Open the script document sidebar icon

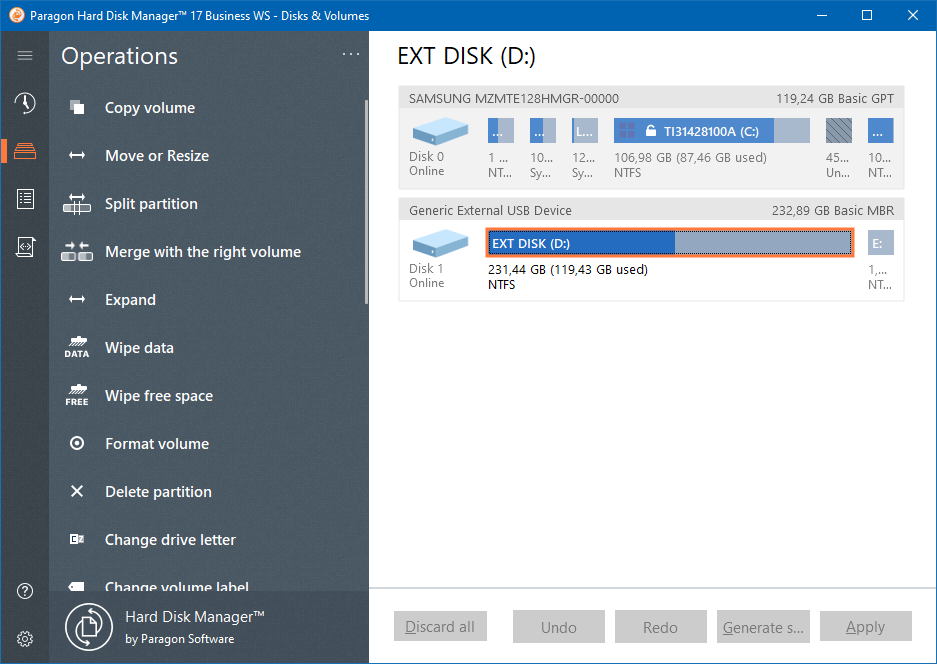coord(25,247)
